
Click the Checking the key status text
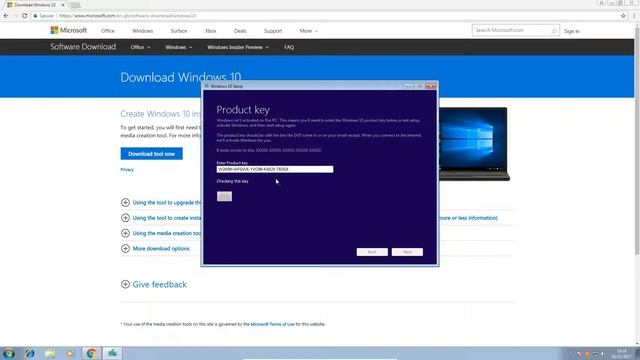(x=232, y=181)
